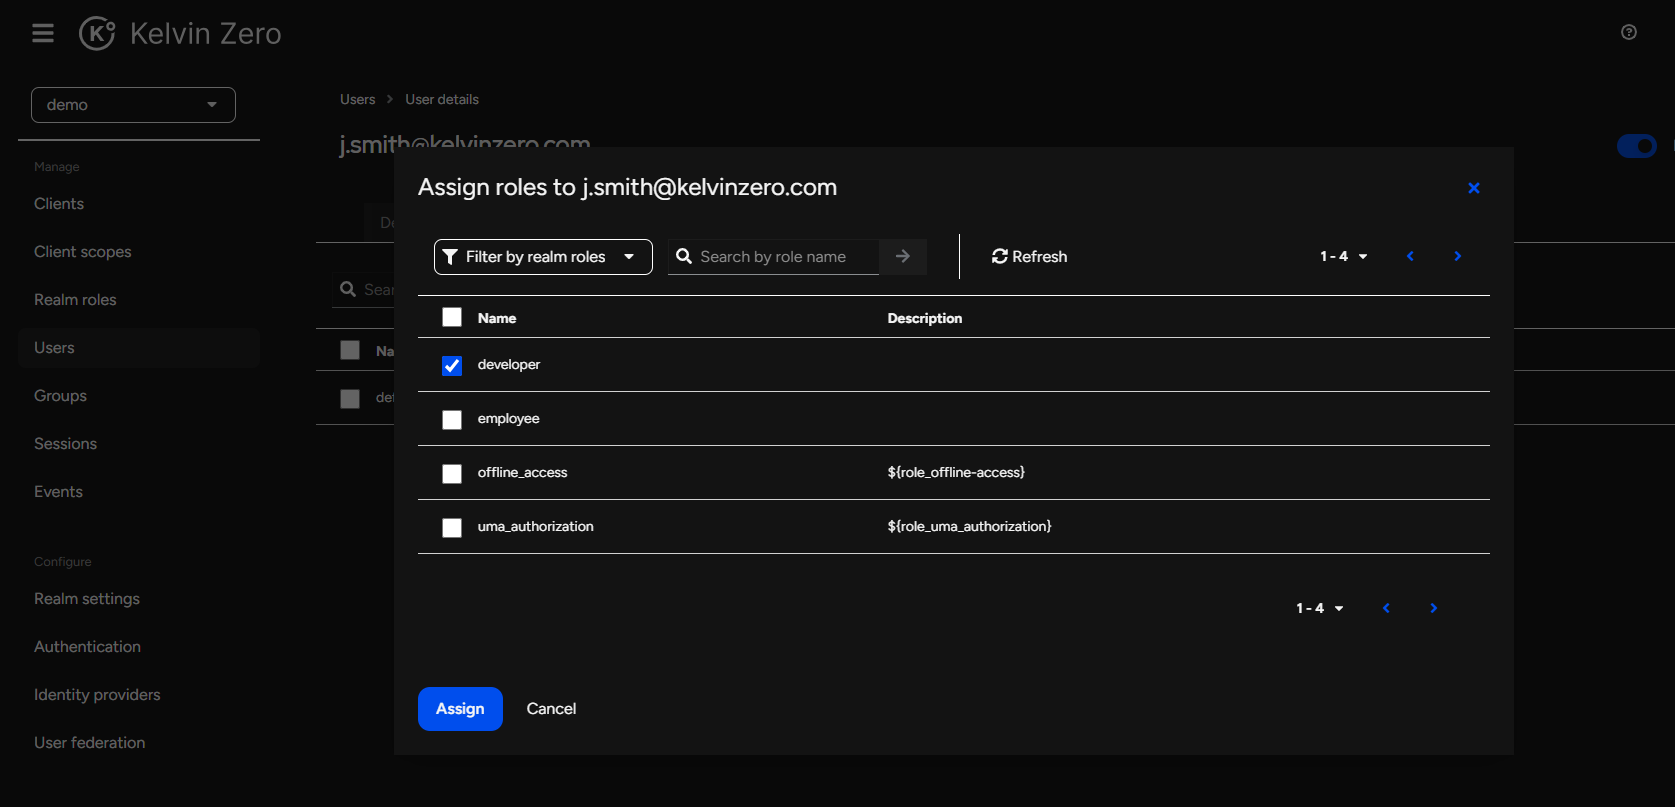This screenshot has width=1675, height=807.
Task: Go to previous page in bottom pagination
Action: [1386, 608]
